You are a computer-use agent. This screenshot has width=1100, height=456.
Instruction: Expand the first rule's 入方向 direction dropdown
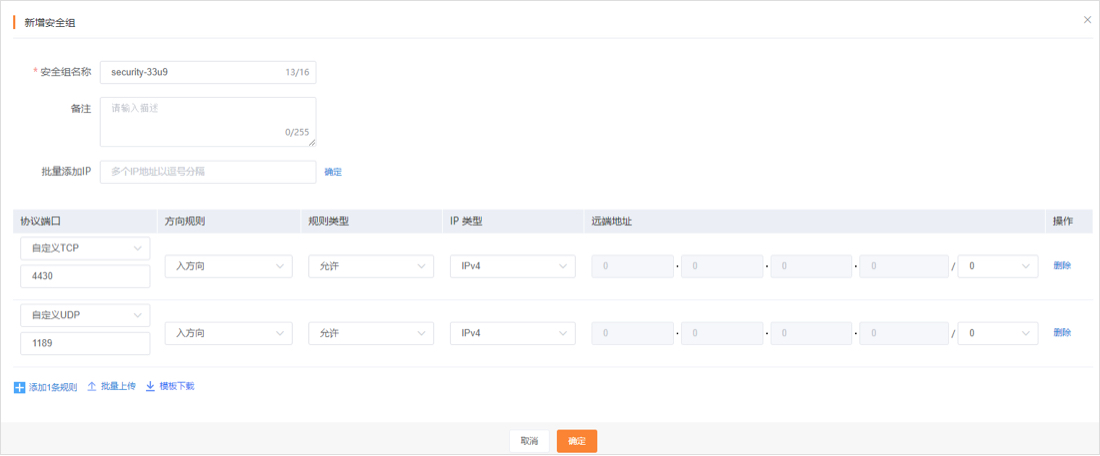click(x=228, y=266)
